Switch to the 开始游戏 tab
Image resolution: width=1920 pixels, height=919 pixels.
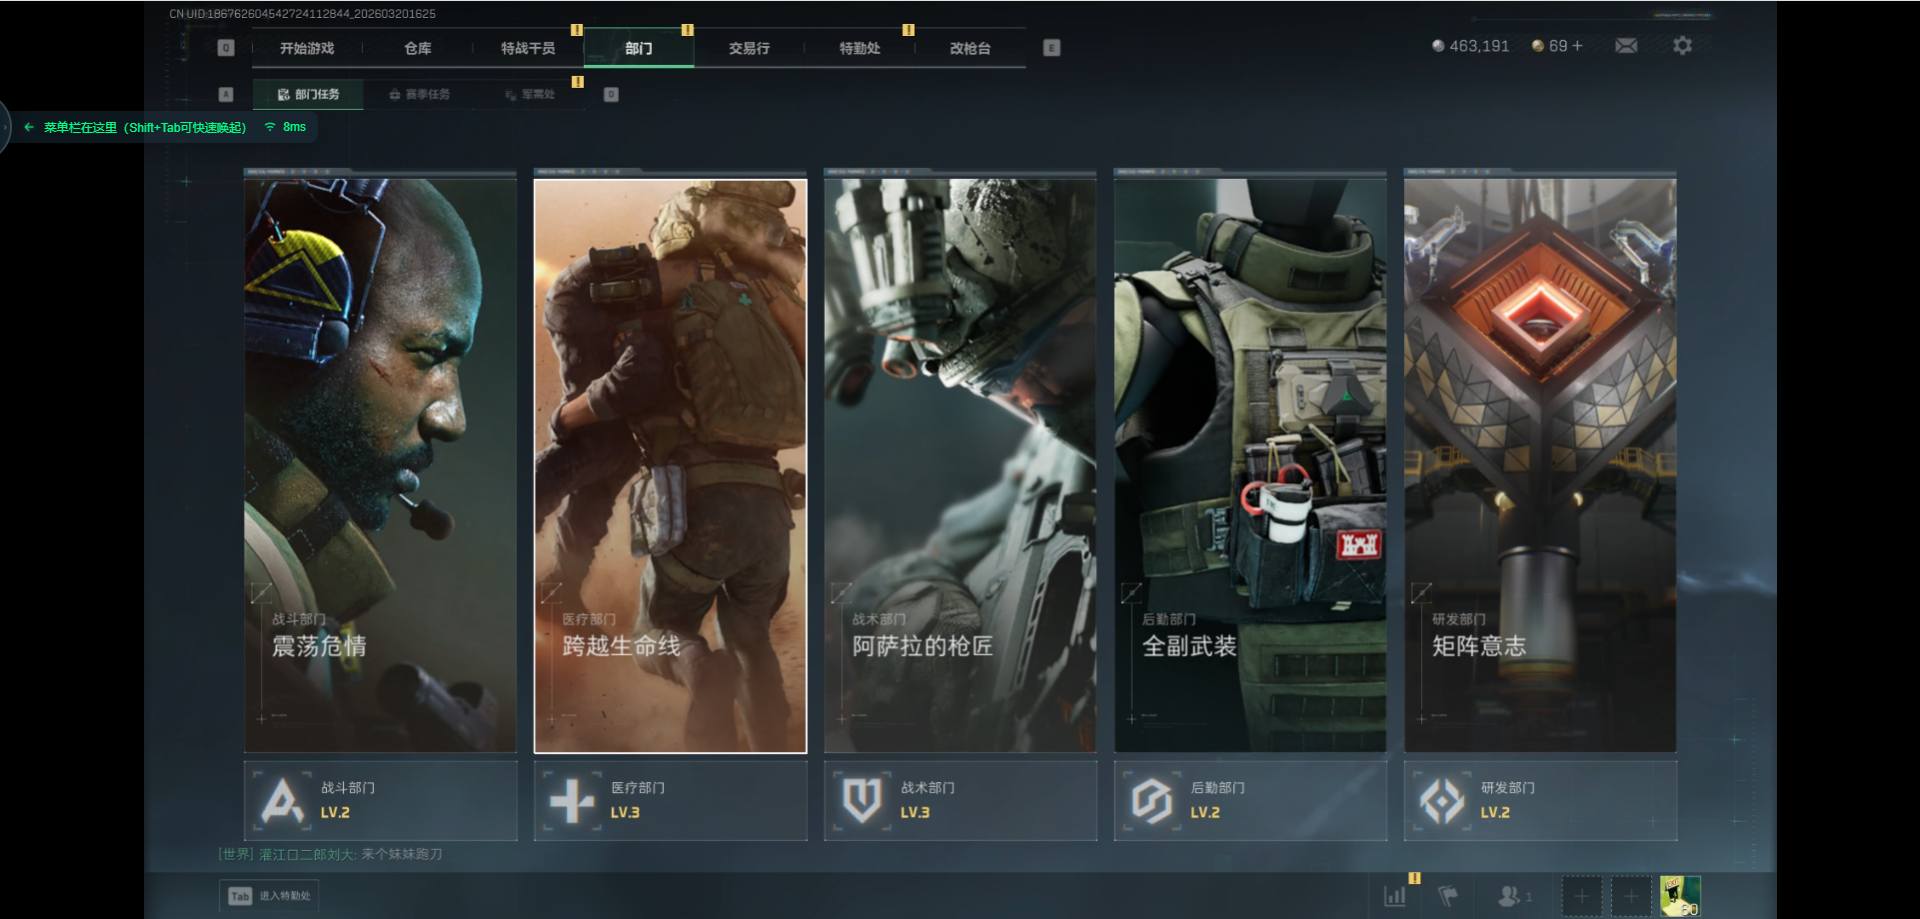coord(307,48)
